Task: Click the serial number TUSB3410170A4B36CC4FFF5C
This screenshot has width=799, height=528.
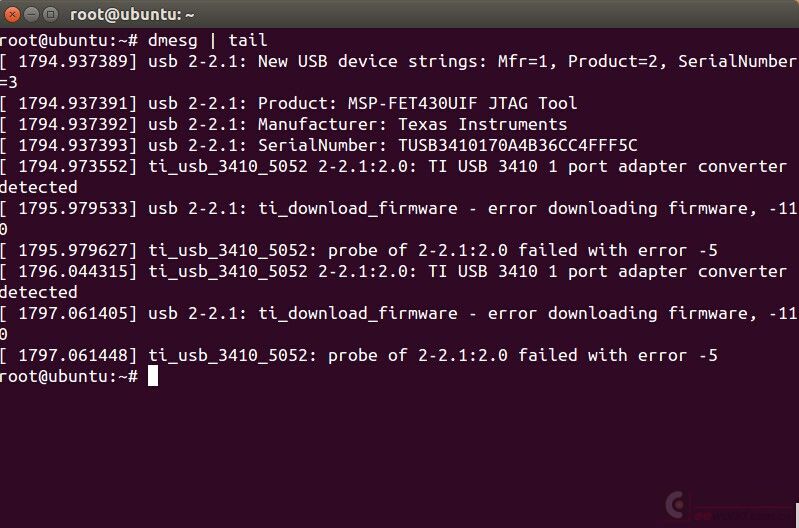Action: click(518, 145)
